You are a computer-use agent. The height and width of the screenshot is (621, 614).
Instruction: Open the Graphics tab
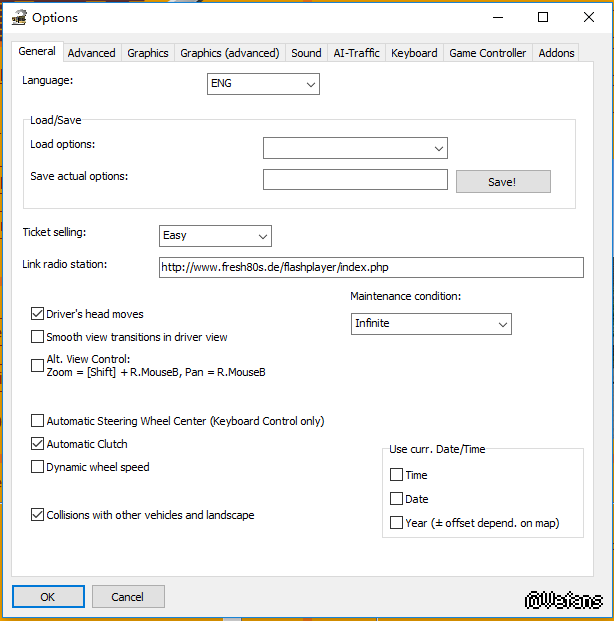pyautogui.click(x=148, y=53)
